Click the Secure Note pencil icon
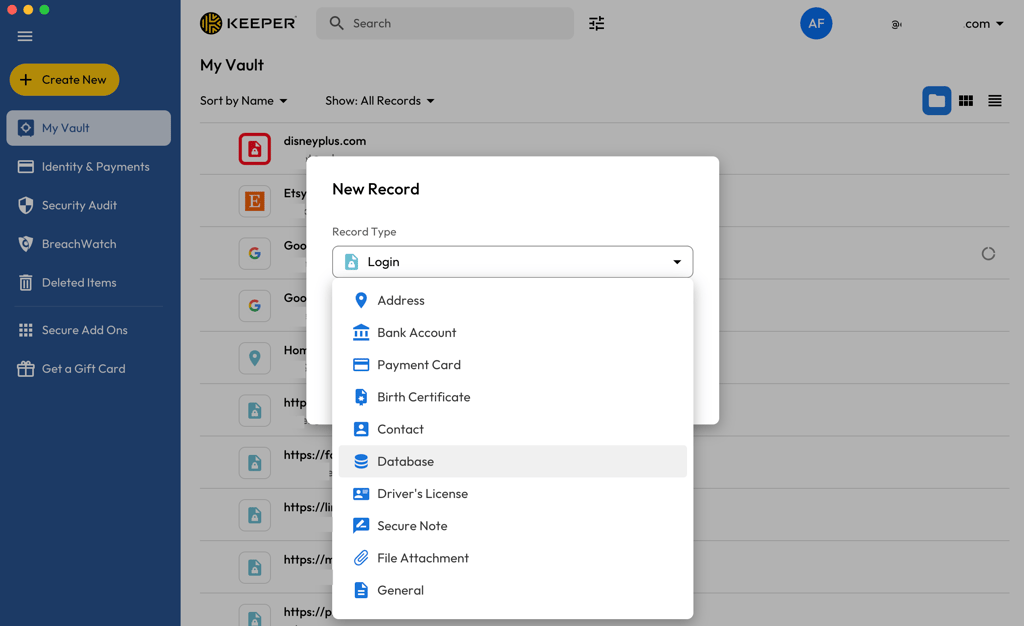 click(x=360, y=525)
